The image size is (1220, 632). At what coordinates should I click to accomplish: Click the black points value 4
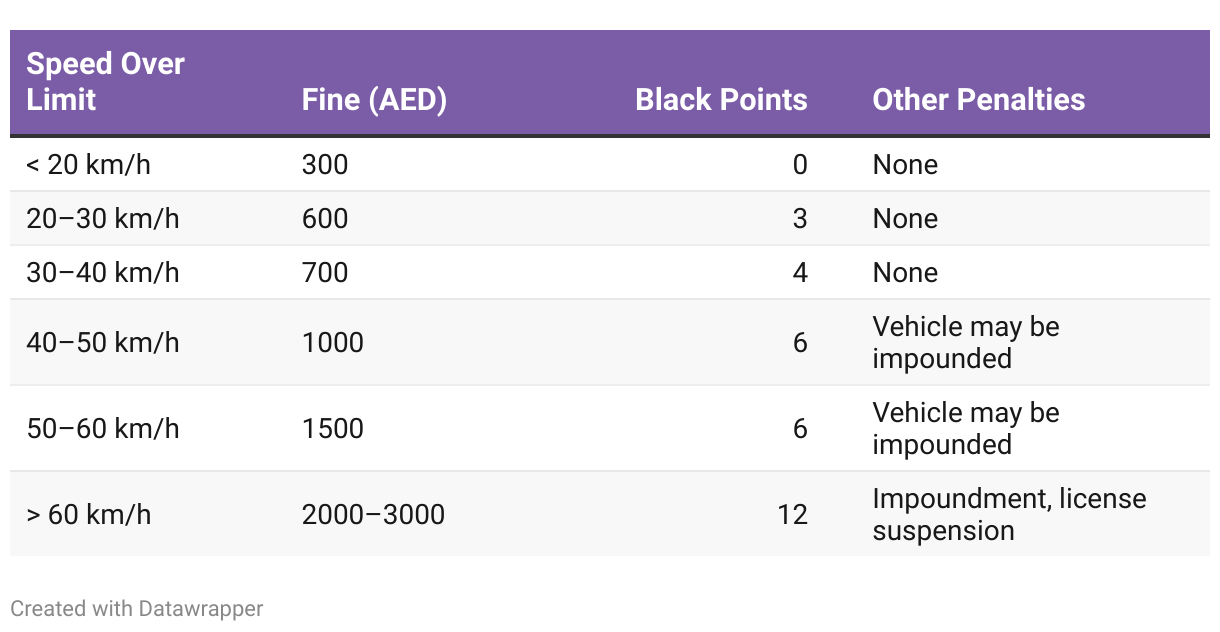pyautogui.click(x=800, y=272)
